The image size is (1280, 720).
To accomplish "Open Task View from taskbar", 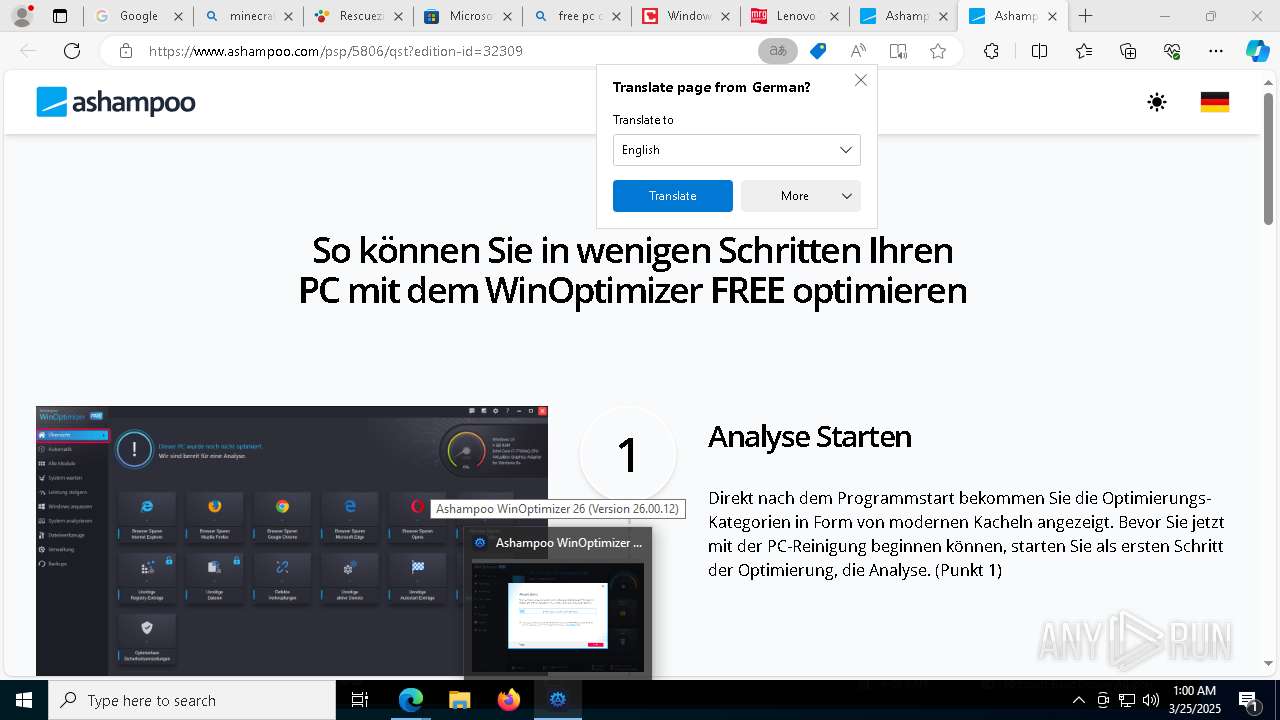I will click(361, 700).
